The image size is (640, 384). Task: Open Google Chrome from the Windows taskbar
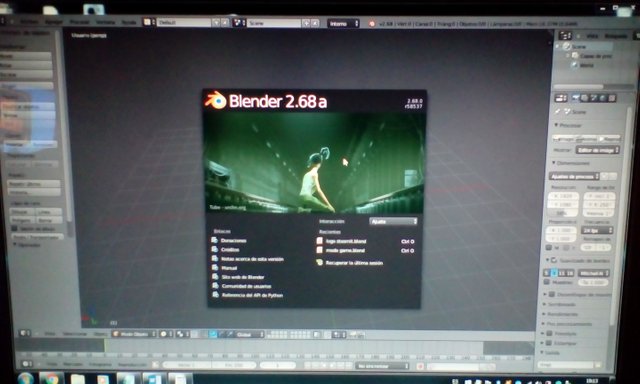click(52, 379)
